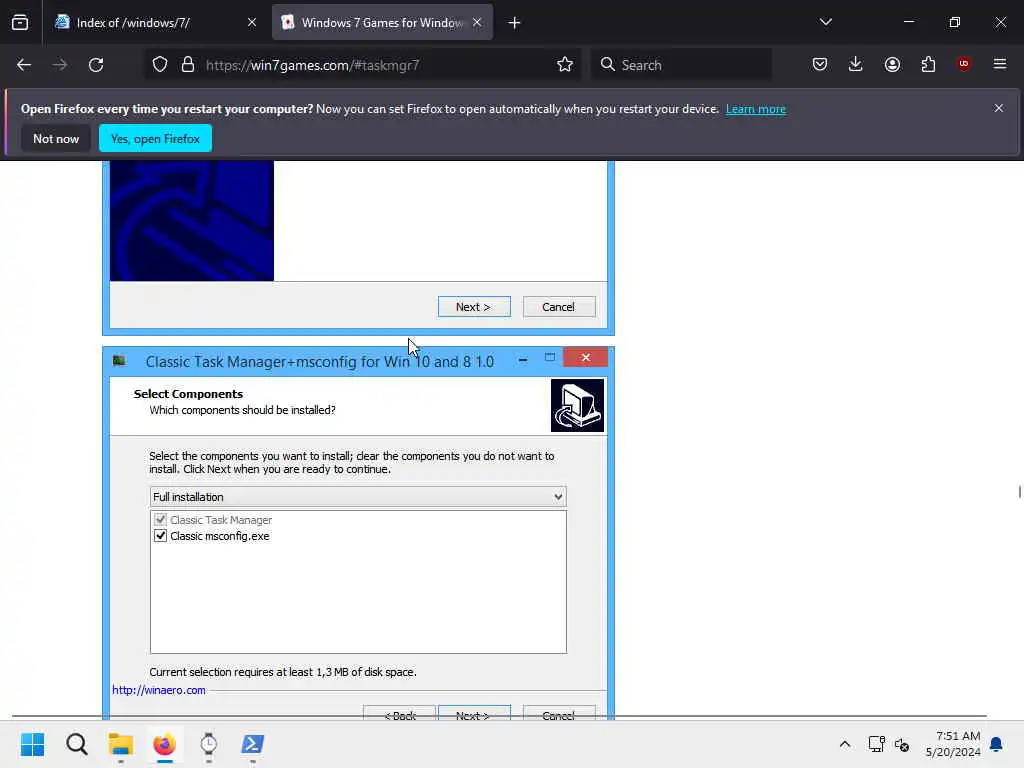Open the uBlock Origin extension icon
Viewport: 1024px width, 768px height.
[x=964, y=64]
